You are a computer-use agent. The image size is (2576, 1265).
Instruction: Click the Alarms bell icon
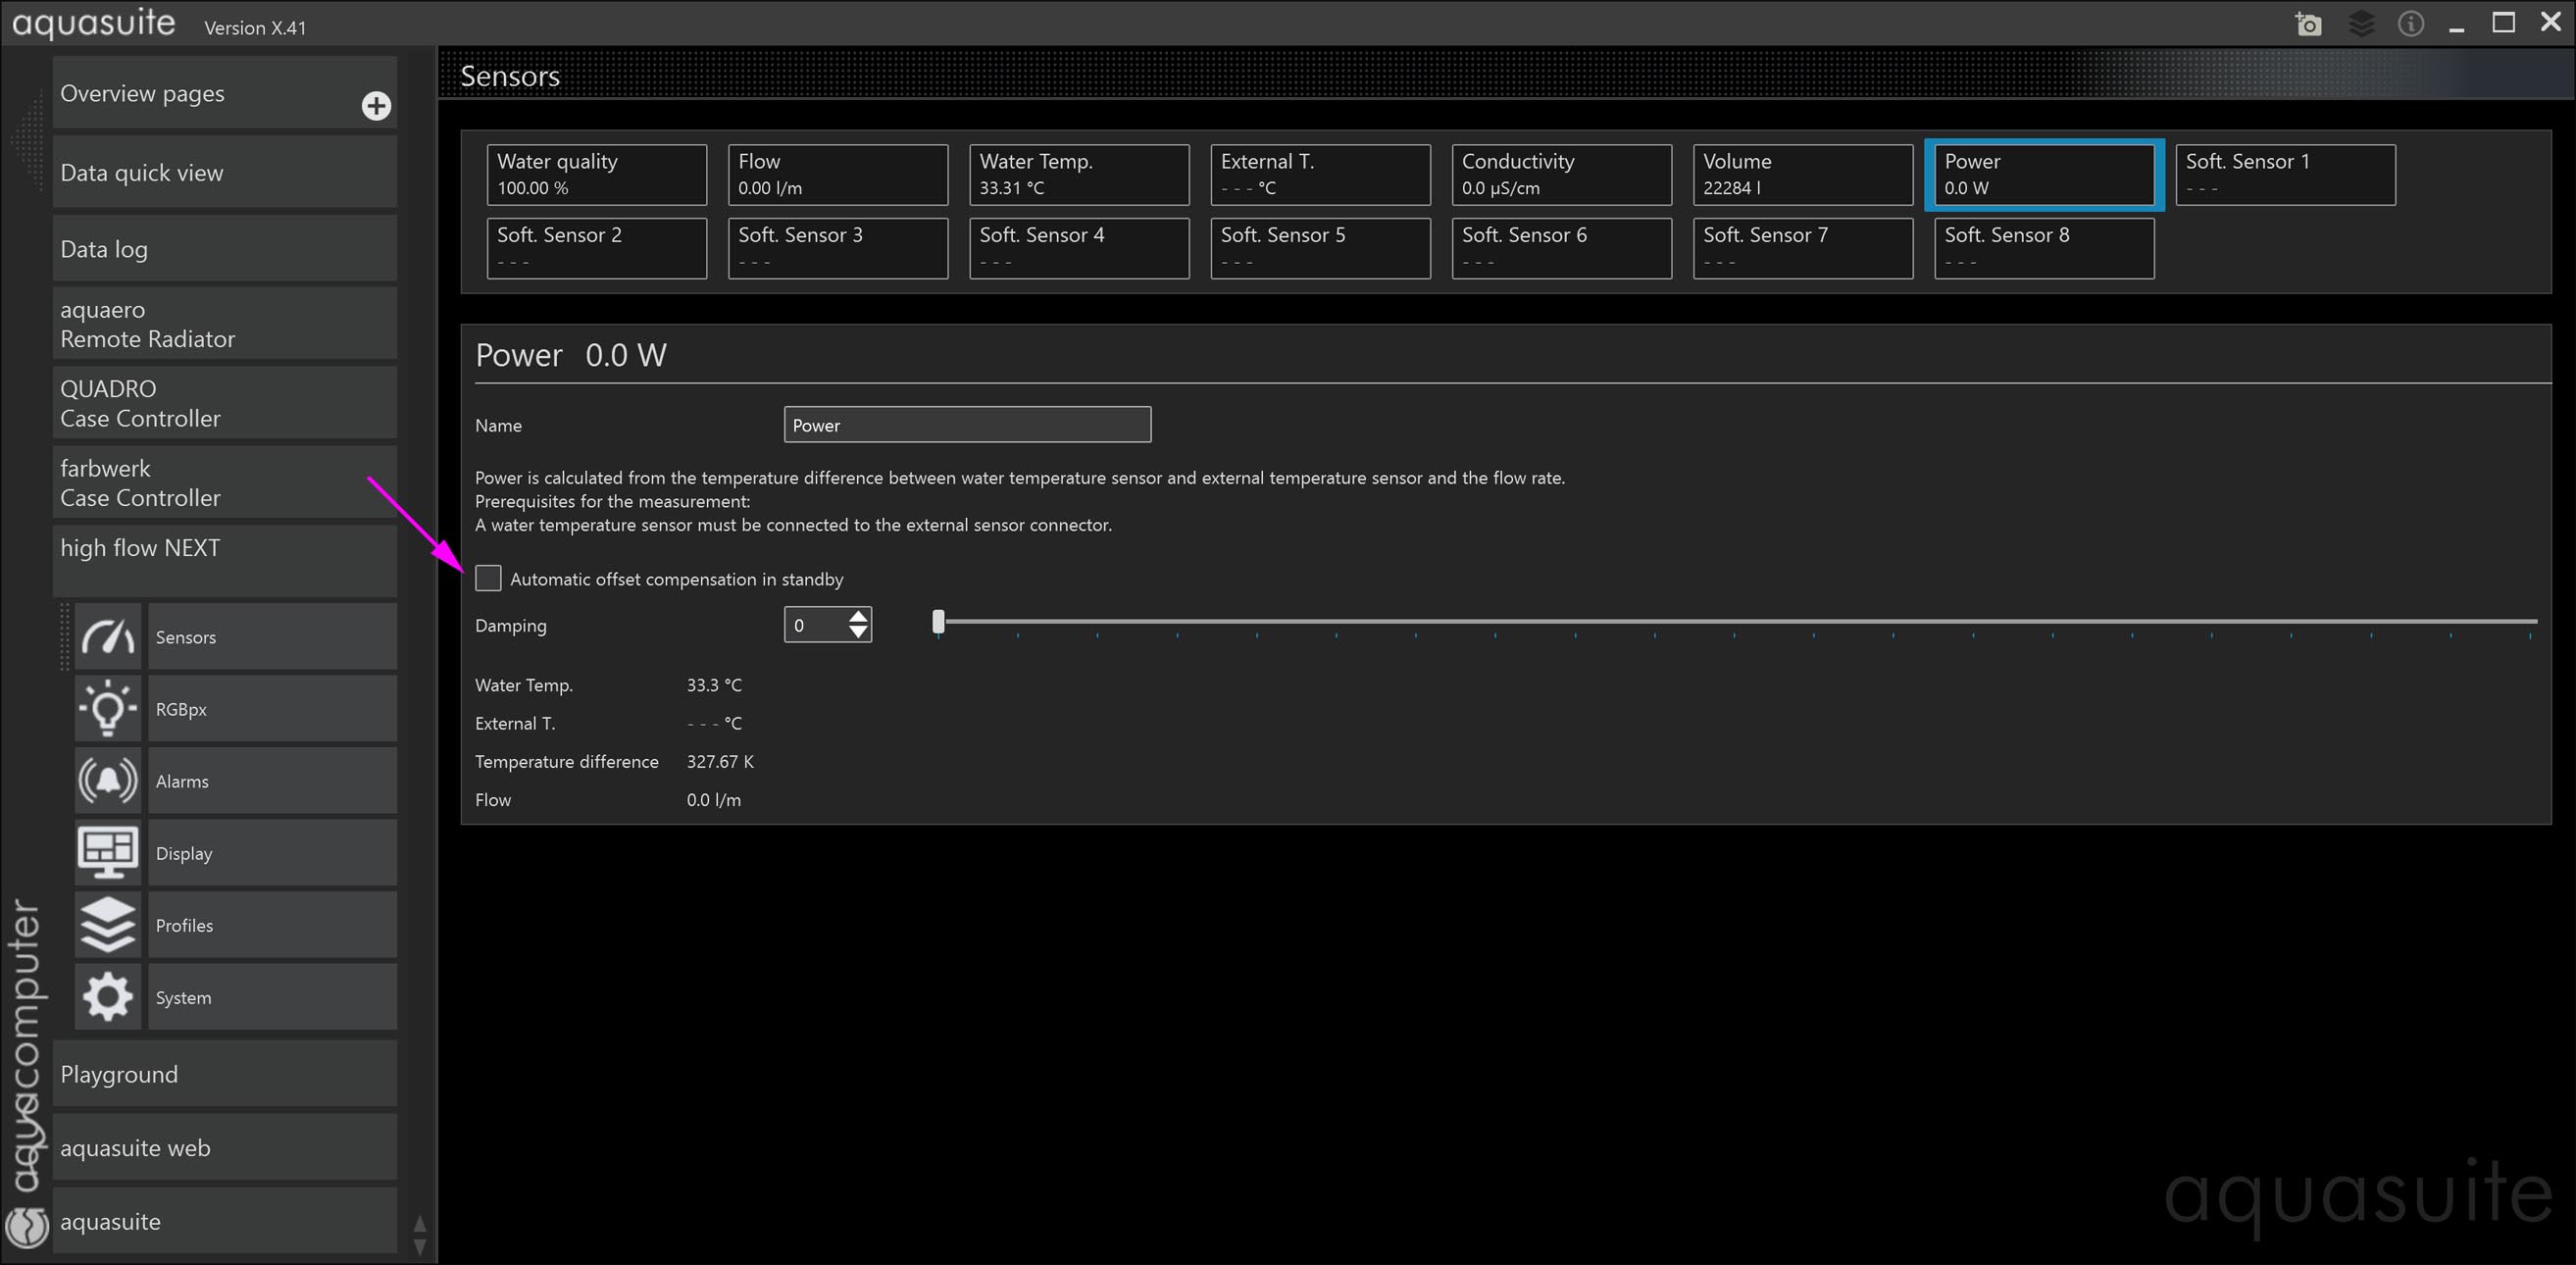click(x=108, y=781)
